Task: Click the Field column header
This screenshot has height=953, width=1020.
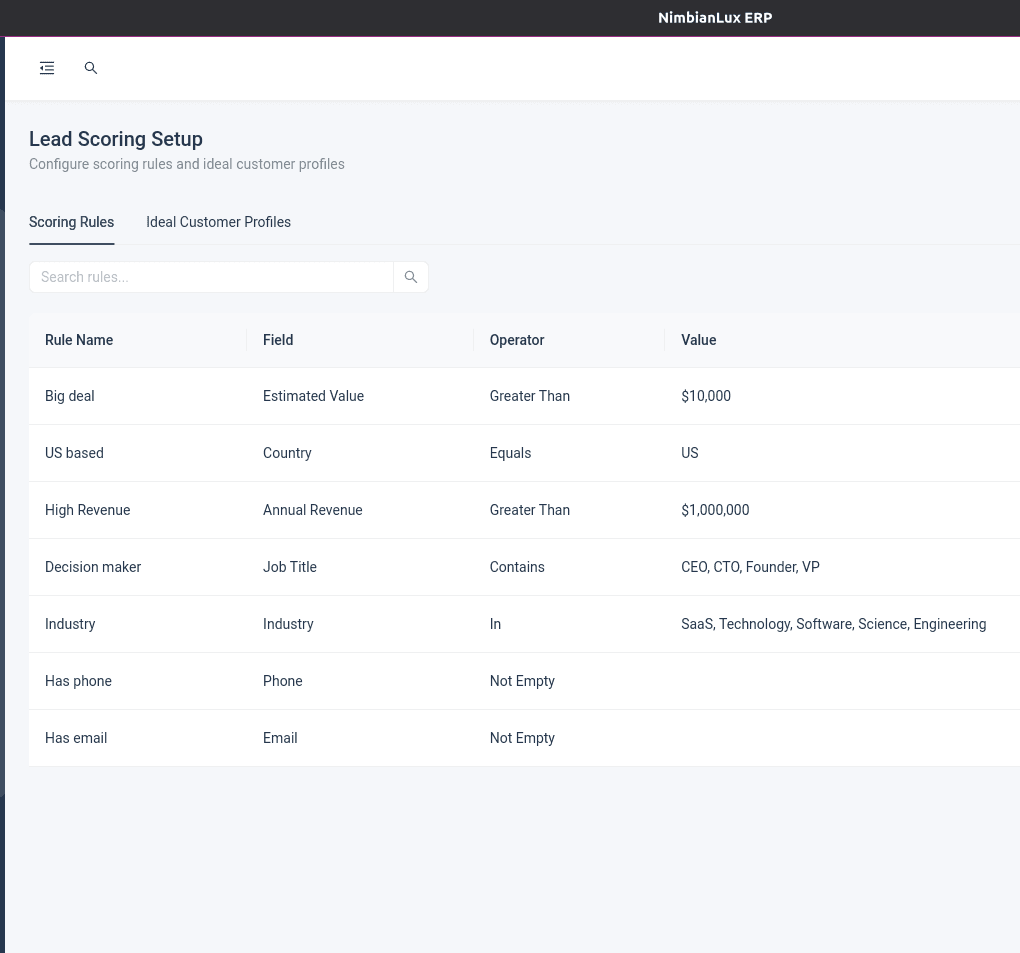Action: [278, 340]
